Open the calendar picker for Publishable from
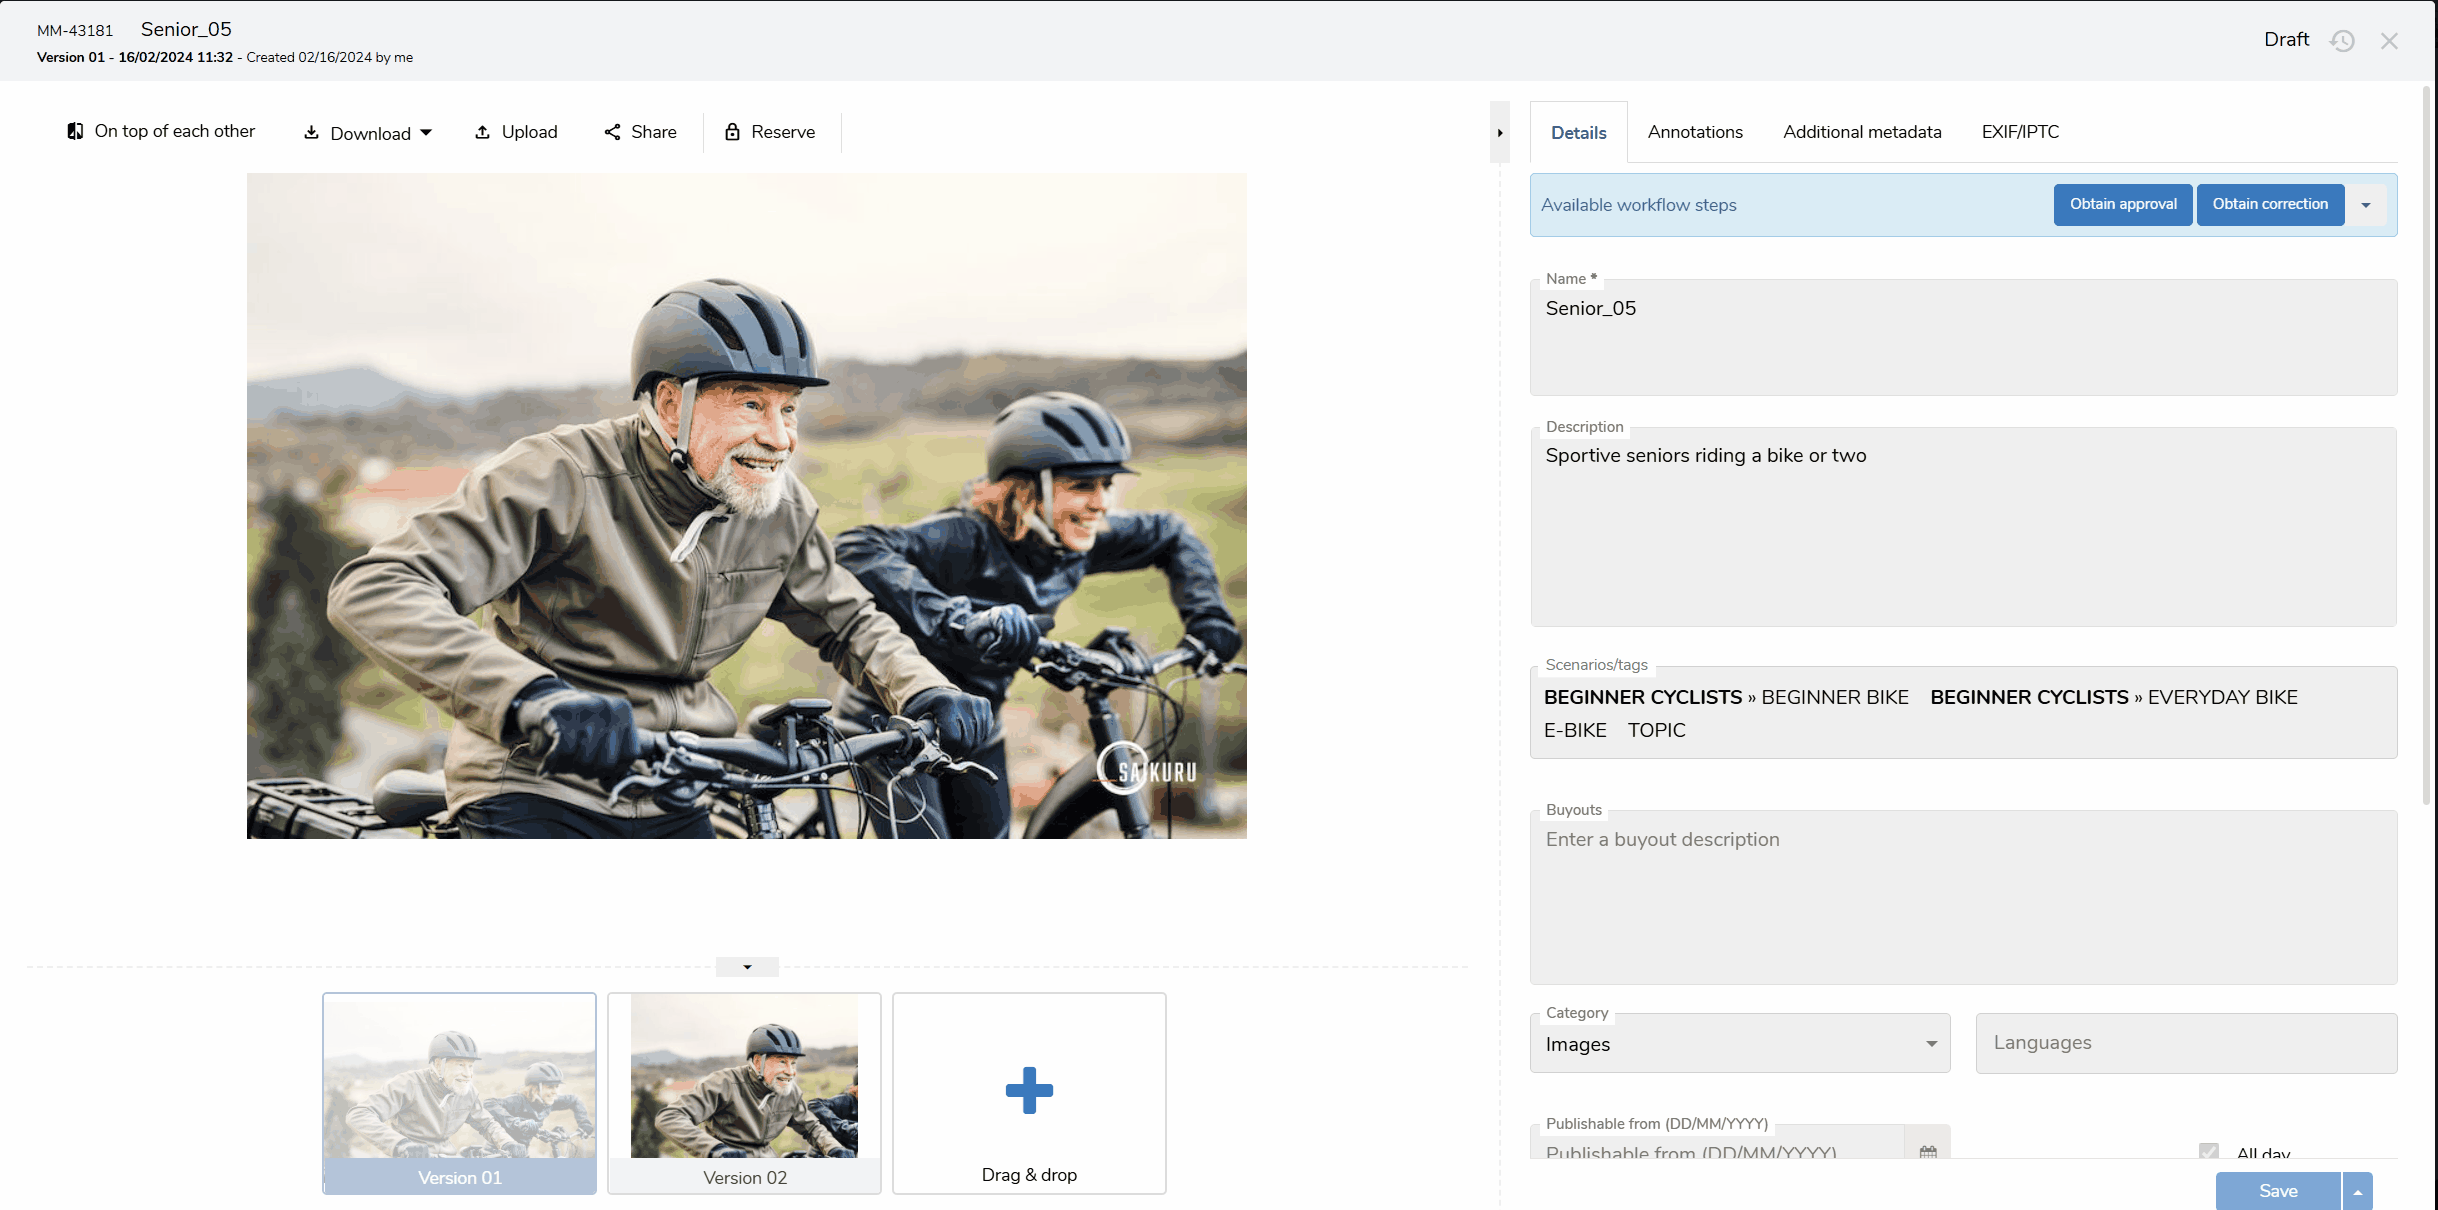 [1928, 1151]
